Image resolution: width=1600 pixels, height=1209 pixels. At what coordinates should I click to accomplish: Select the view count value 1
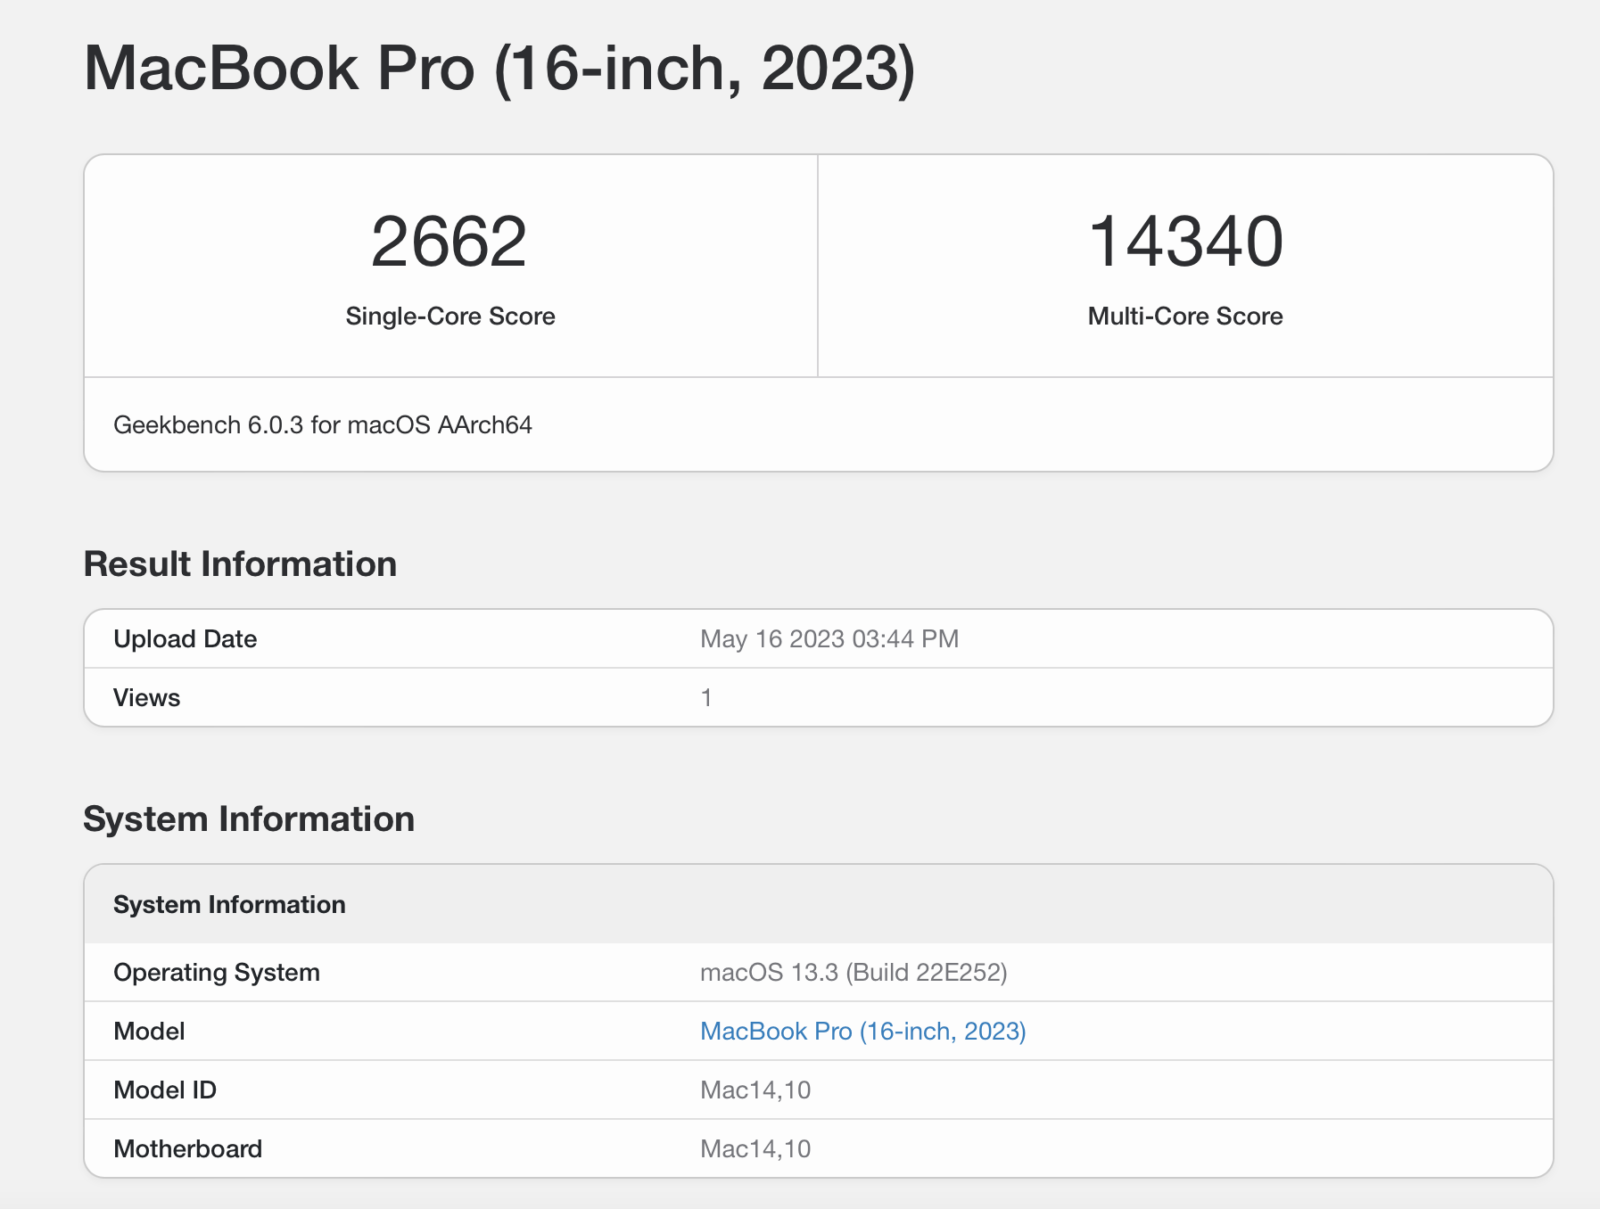coord(706,698)
